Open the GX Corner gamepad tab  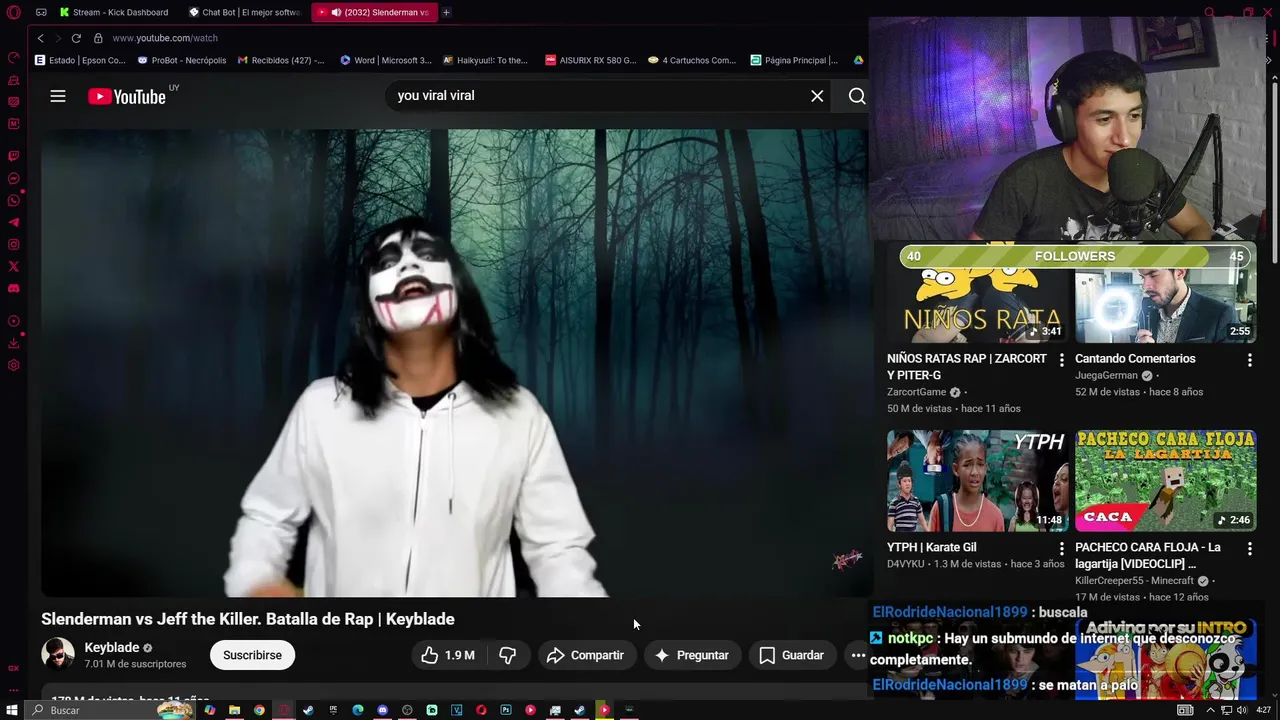41,12
